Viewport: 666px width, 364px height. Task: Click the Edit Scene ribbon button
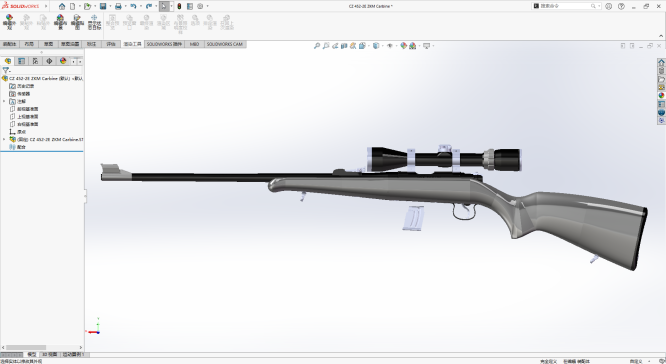[60, 22]
